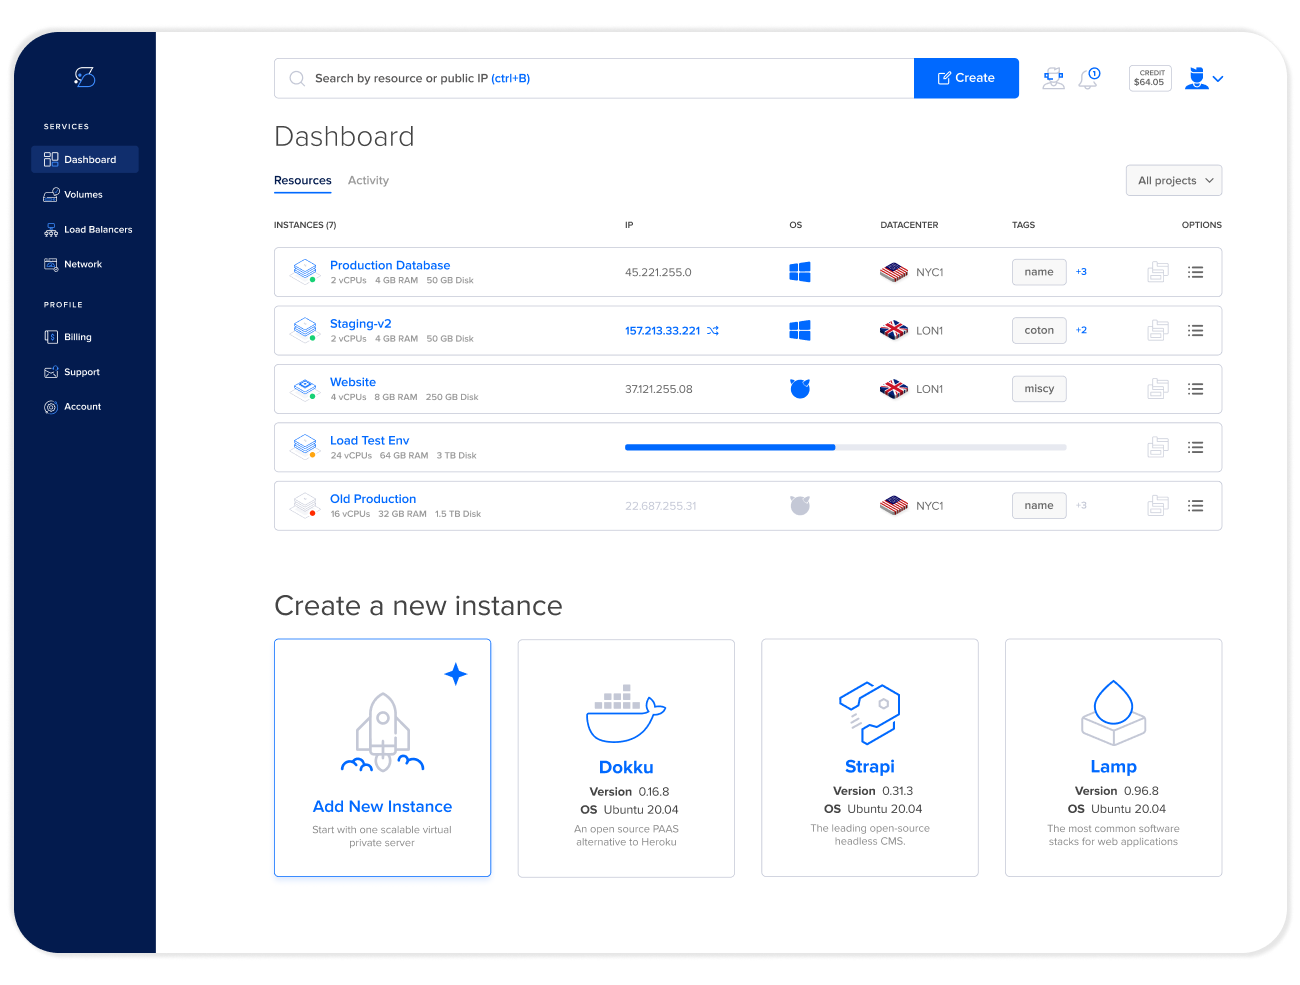1300x985 pixels.
Task: Click Windows OS icon for Production Database
Action: 800,272
